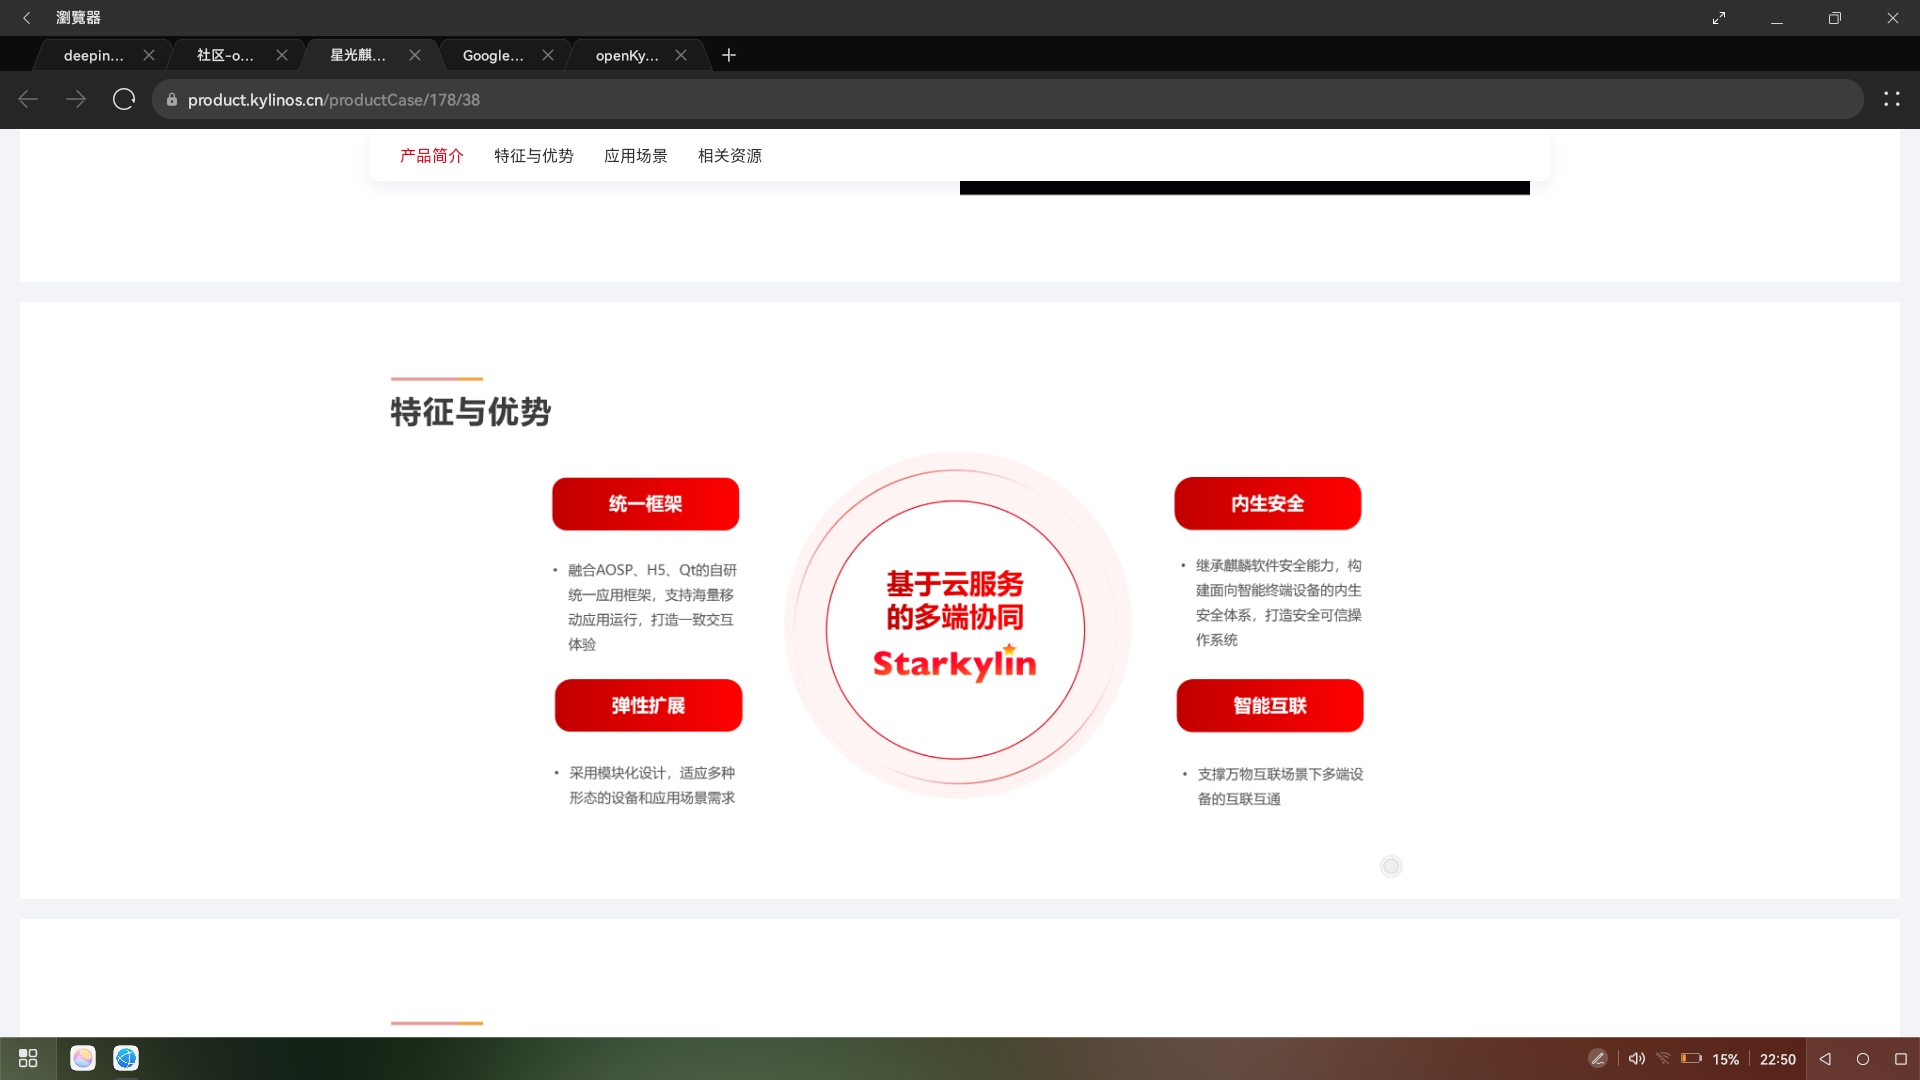
Task: Click the browser back navigation arrow
Action: tap(27, 99)
